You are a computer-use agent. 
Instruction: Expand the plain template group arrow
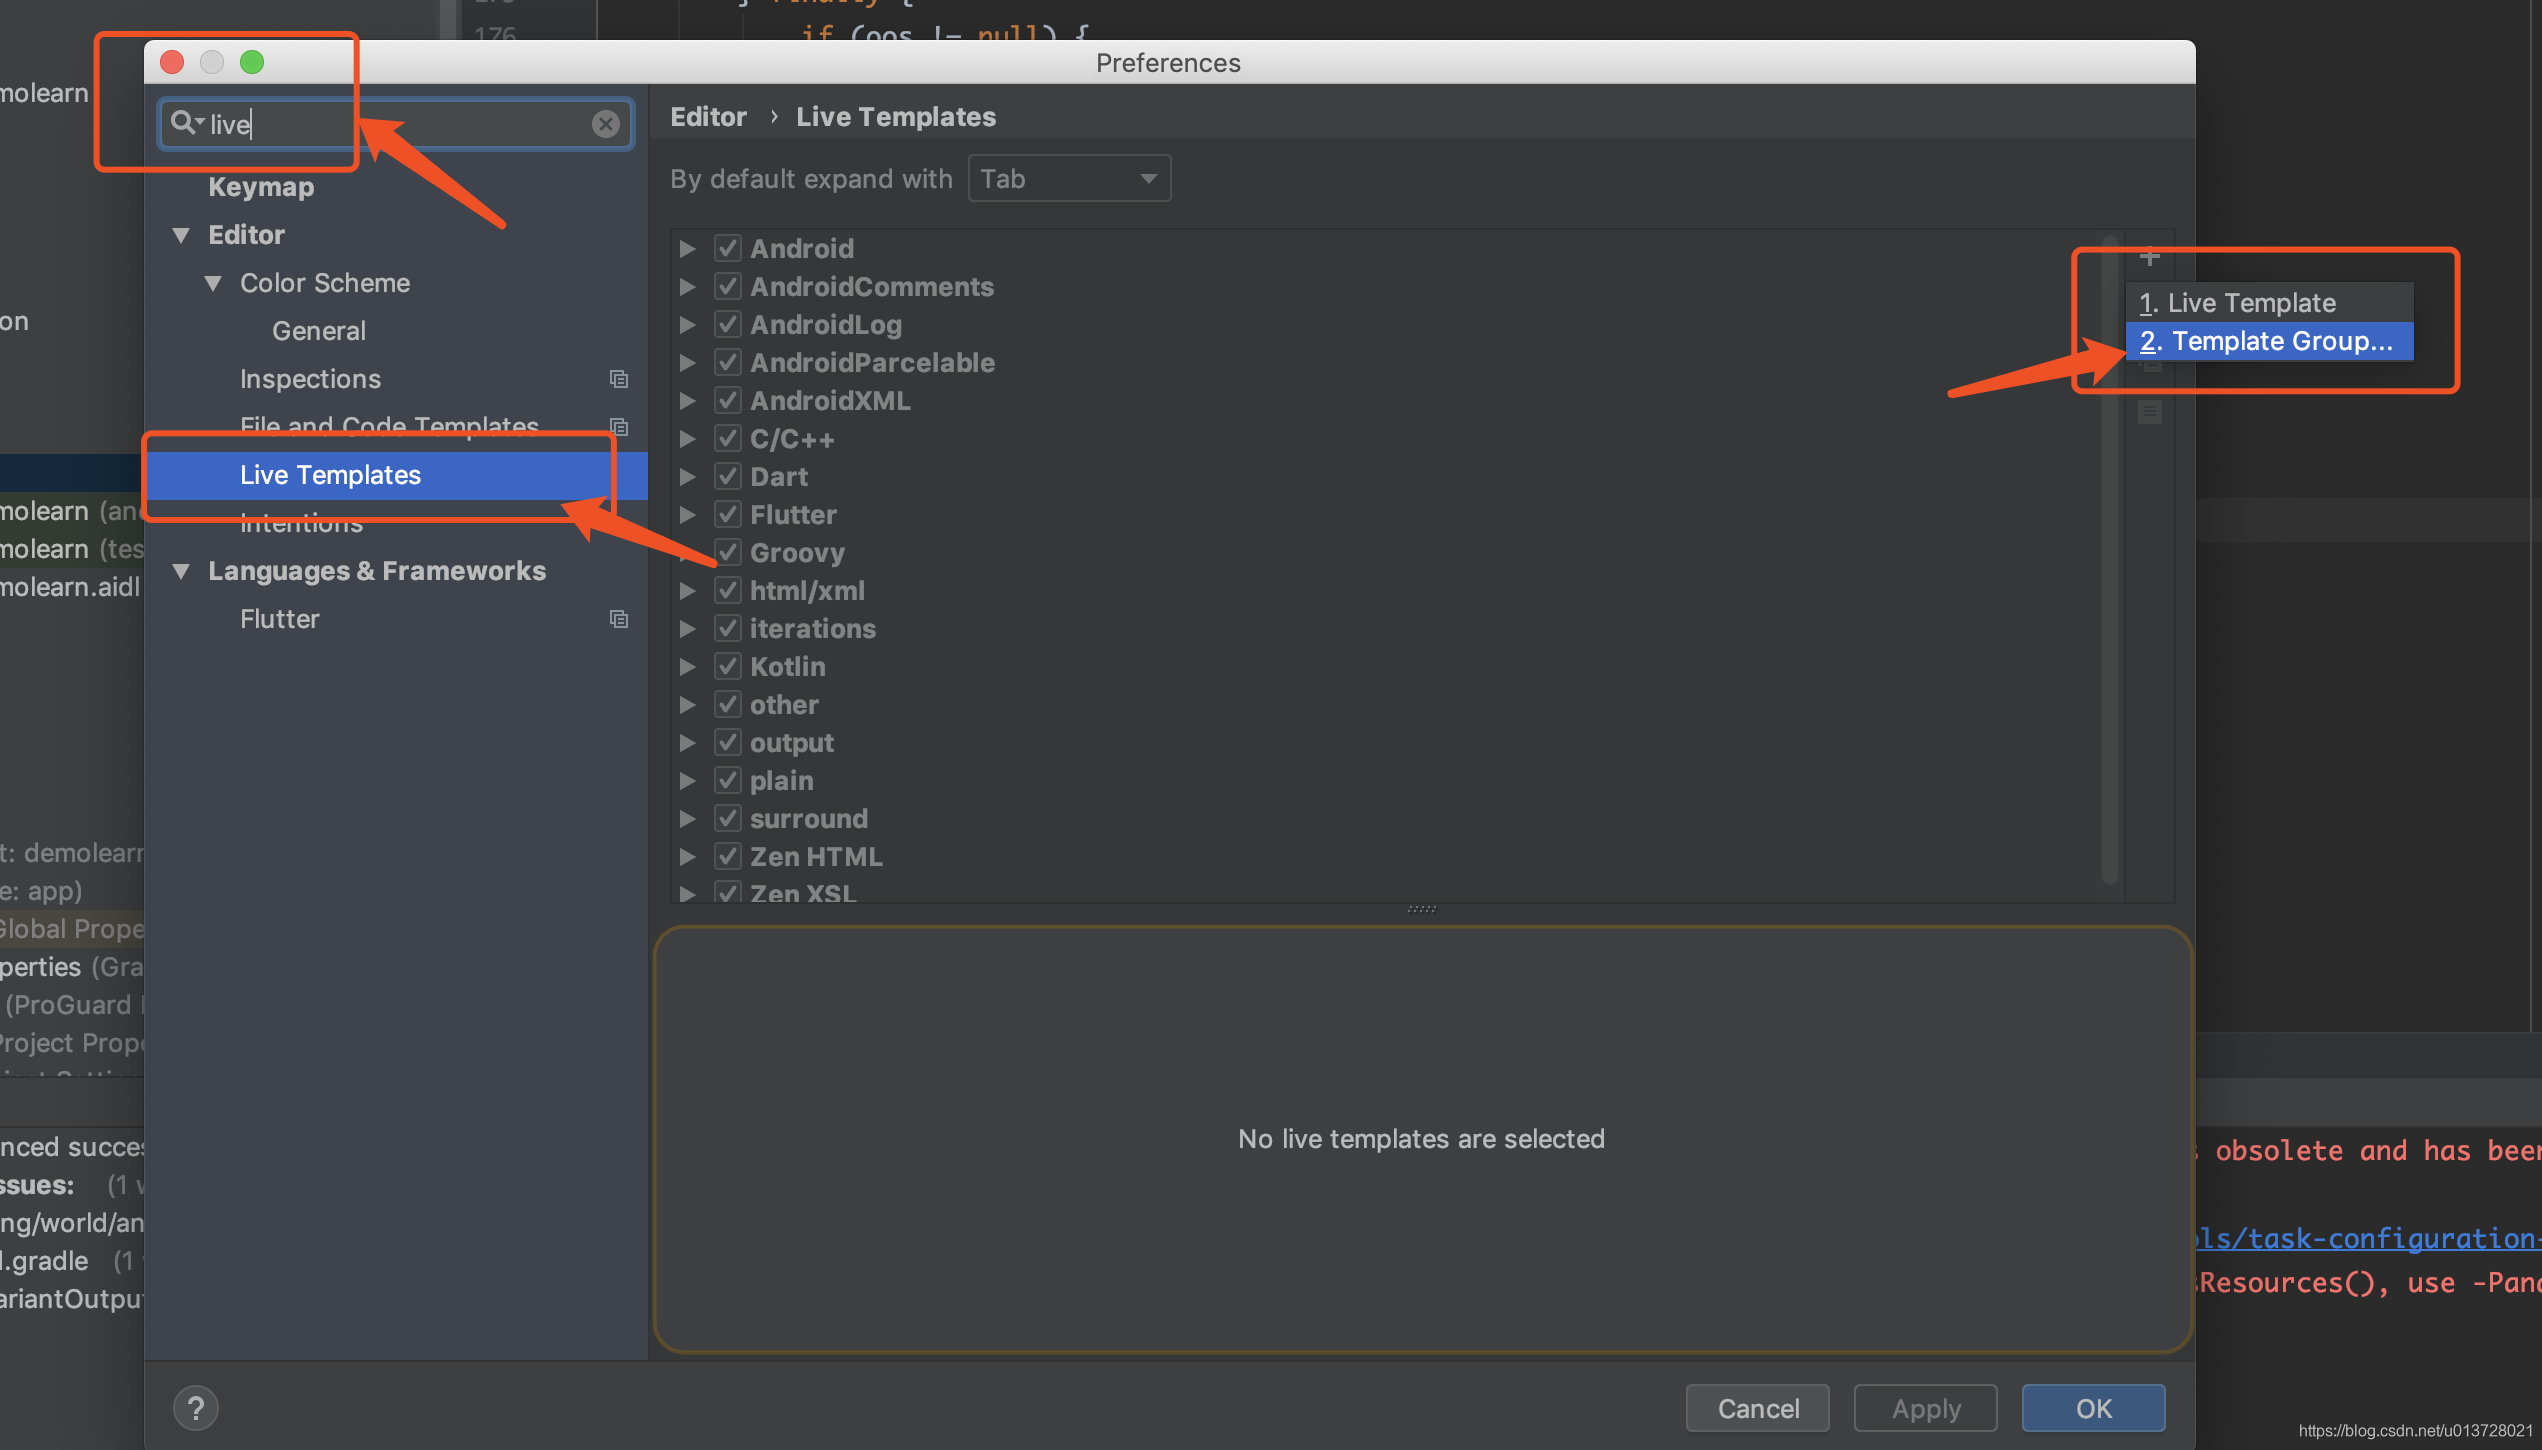(688, 780)
